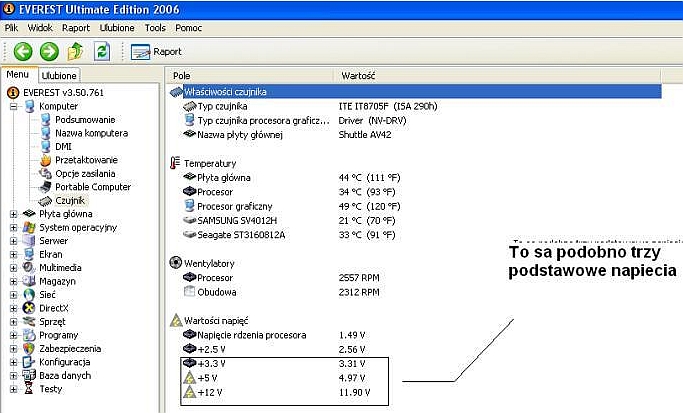Screen dimensions: 683x413
Task: Select the Komputer icon in tree
Action: tap(30, 106)
